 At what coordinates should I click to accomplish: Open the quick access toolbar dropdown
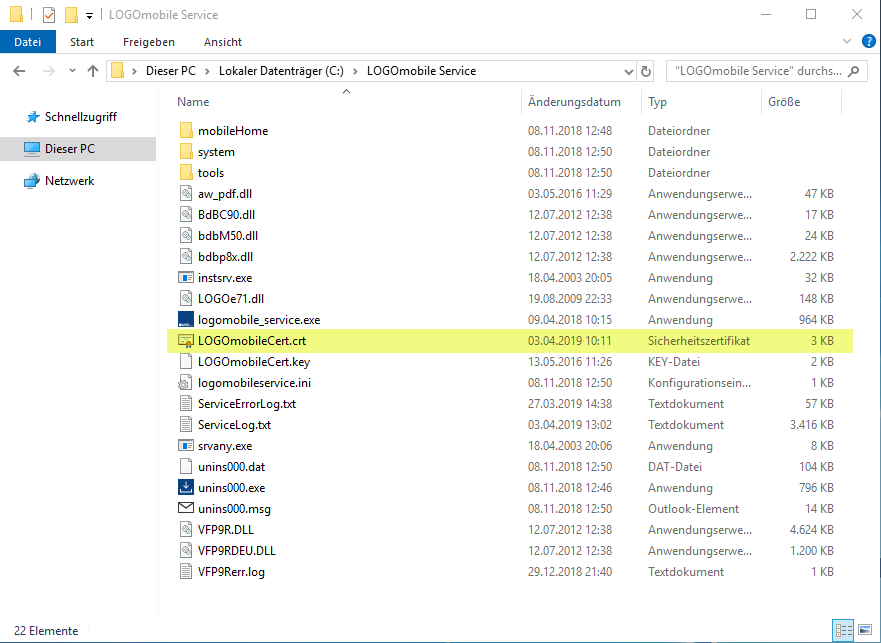(89, 16)
